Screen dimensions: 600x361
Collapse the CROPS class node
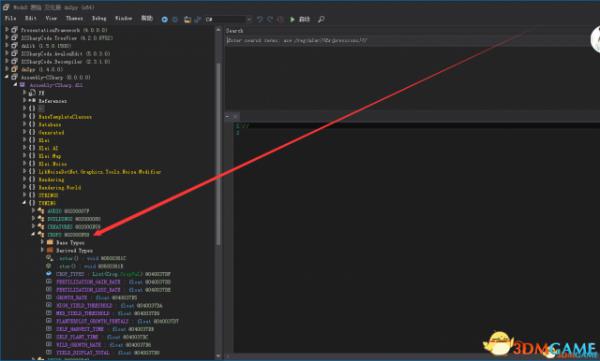(33, 234)
